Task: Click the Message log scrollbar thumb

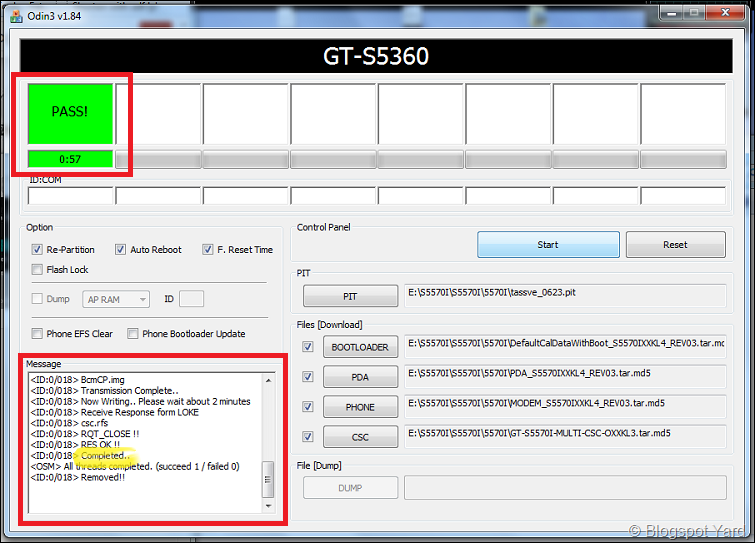Action: click(x=268, y=479)
